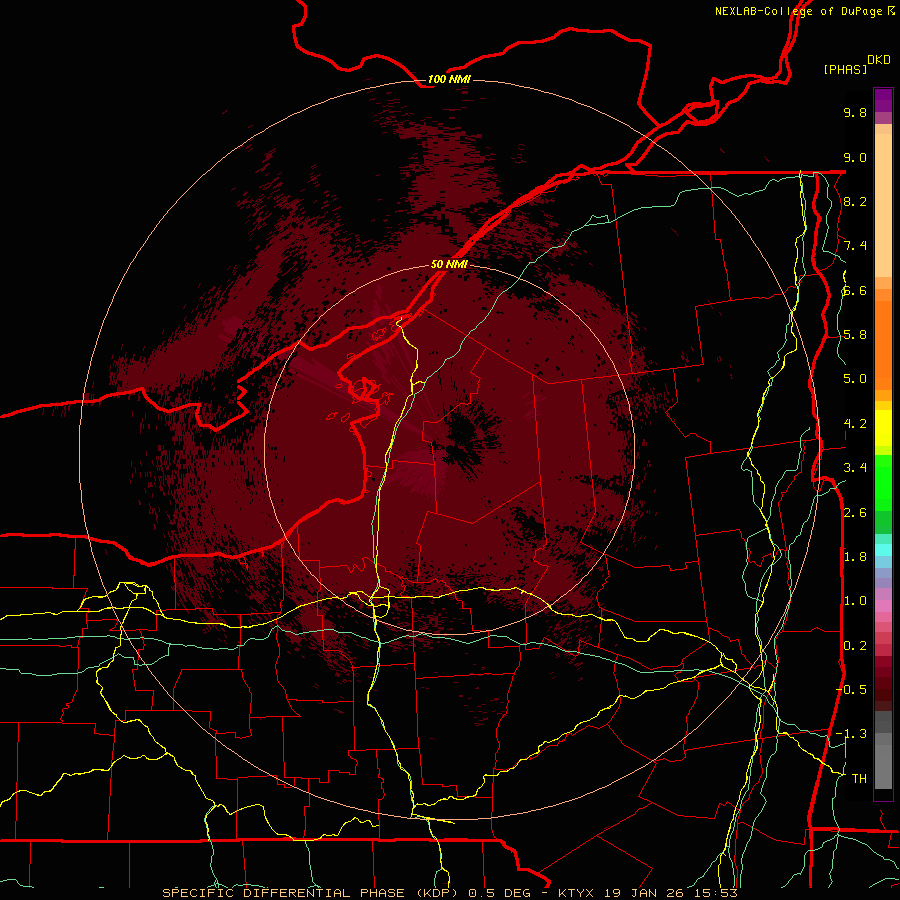Click the 5.0 legend value
900x900 pixels.
pyautogui.click(x=855, y=379)
